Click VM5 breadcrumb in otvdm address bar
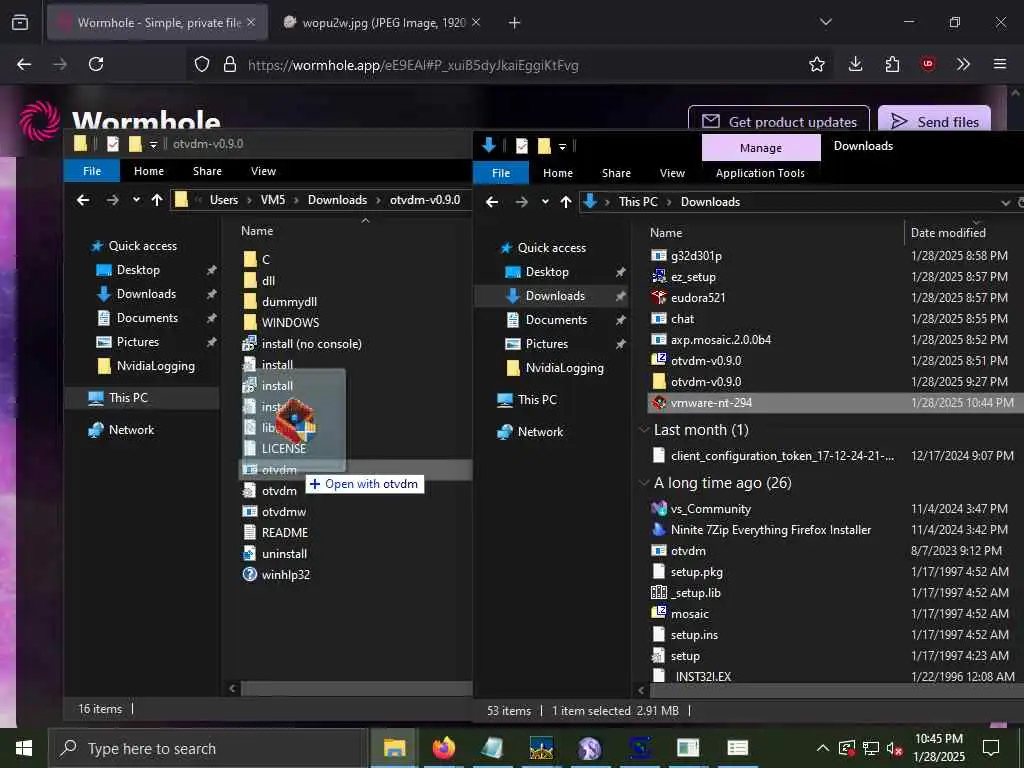 click(x=273, y=200)
